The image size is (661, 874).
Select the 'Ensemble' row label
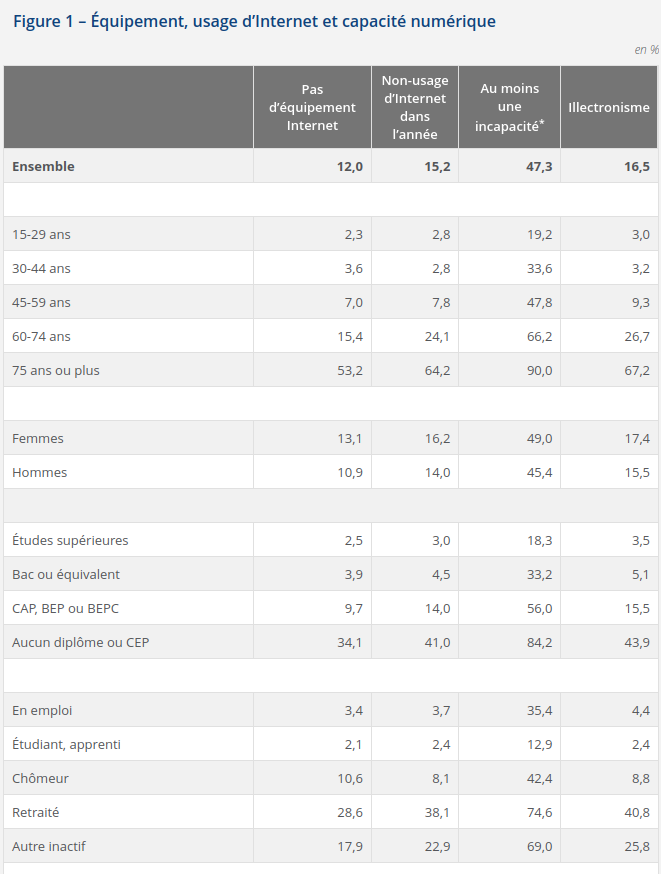tap(43, 166)
